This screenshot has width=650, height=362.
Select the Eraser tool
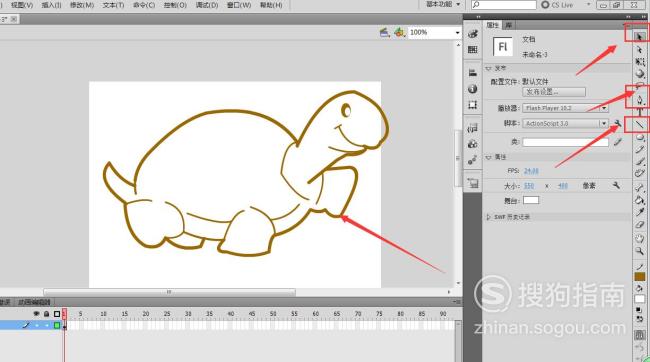point(640,225)
